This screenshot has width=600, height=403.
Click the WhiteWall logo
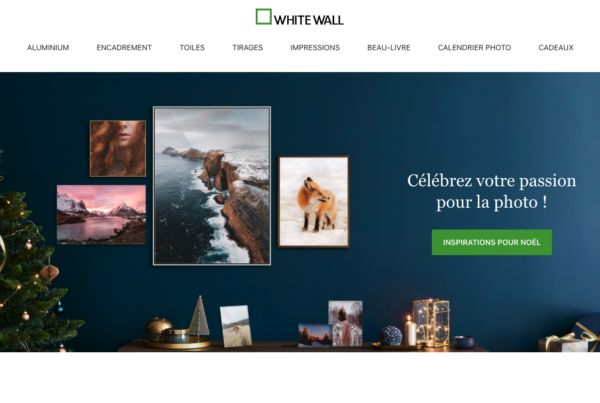click(x=300, y=17)
